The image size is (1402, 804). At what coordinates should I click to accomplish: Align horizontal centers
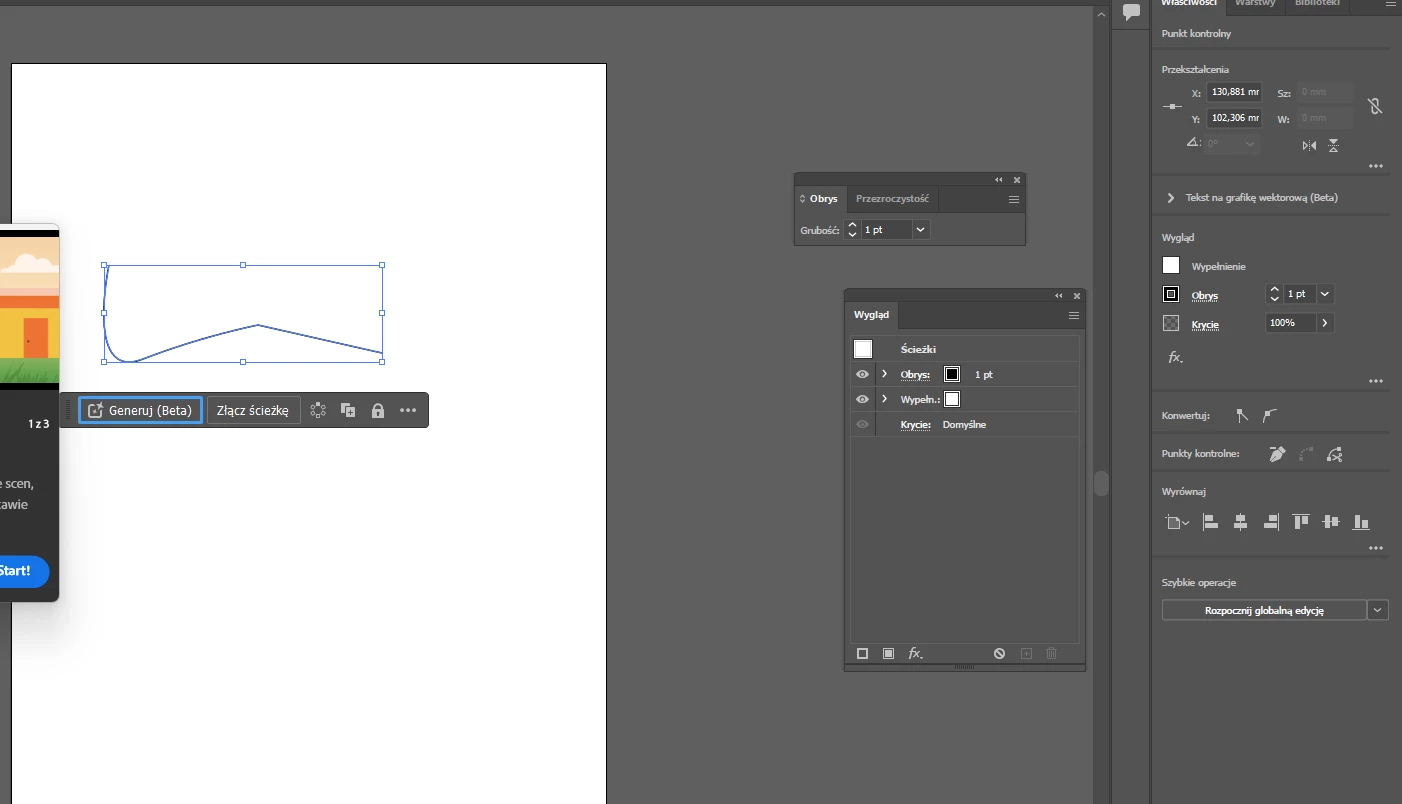1240,522
